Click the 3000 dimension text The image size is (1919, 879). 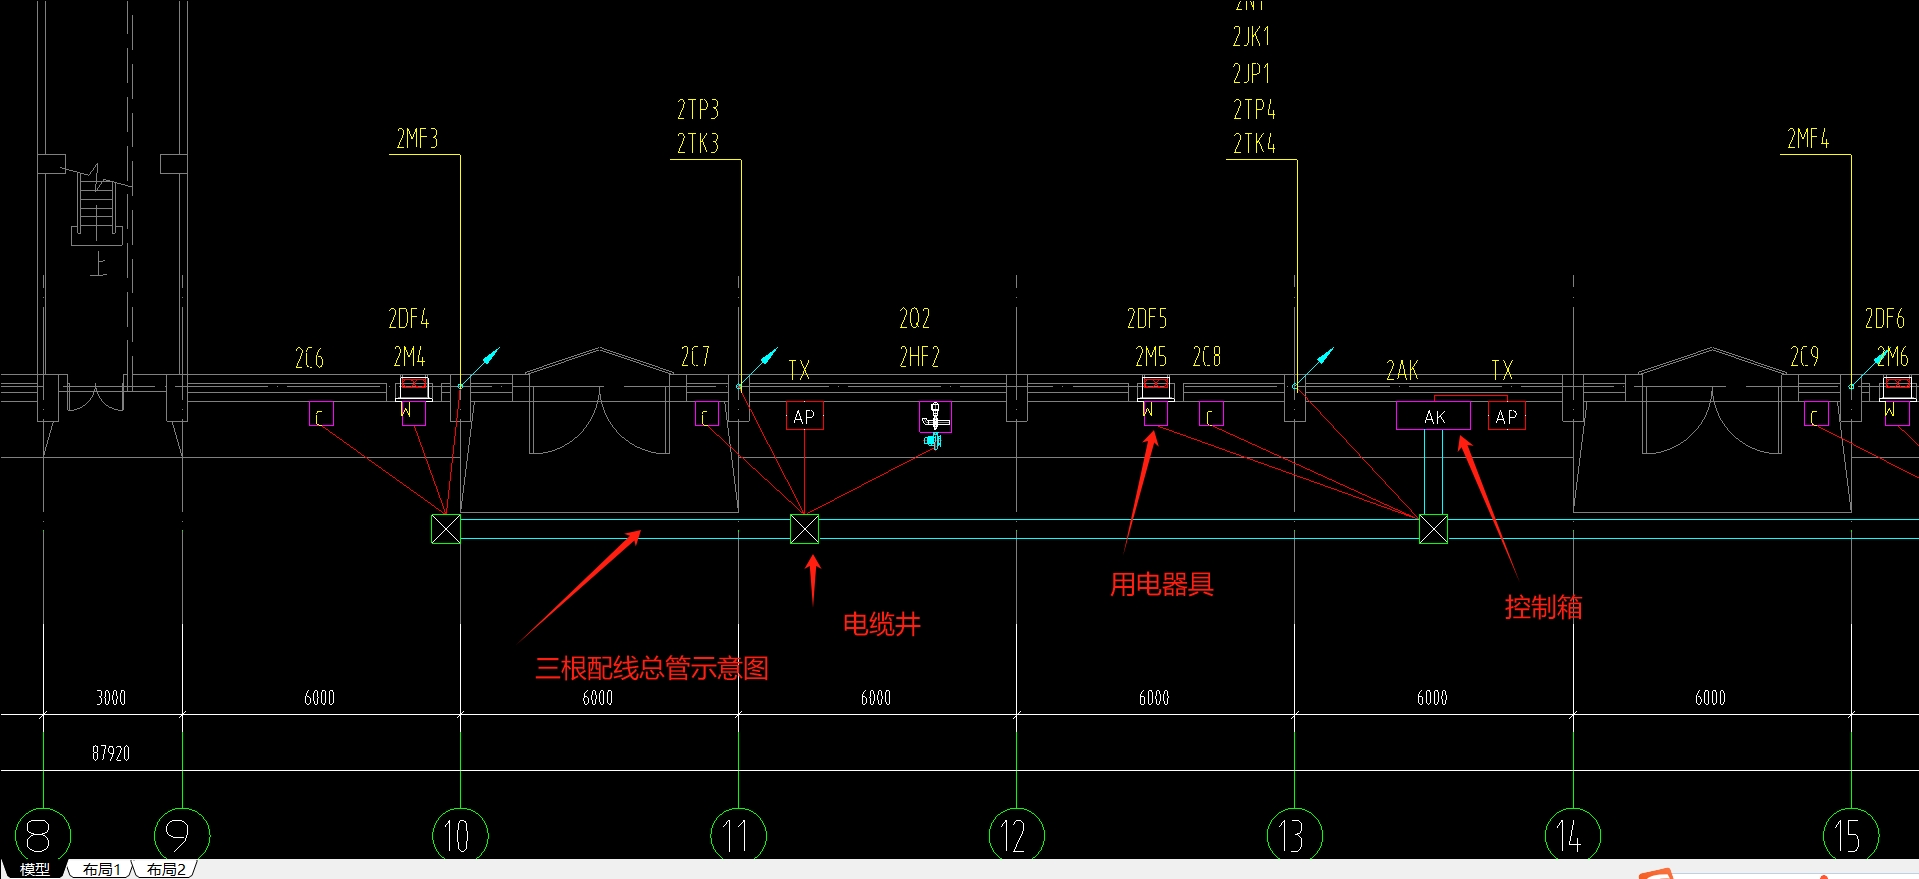[x=111, y=698]
